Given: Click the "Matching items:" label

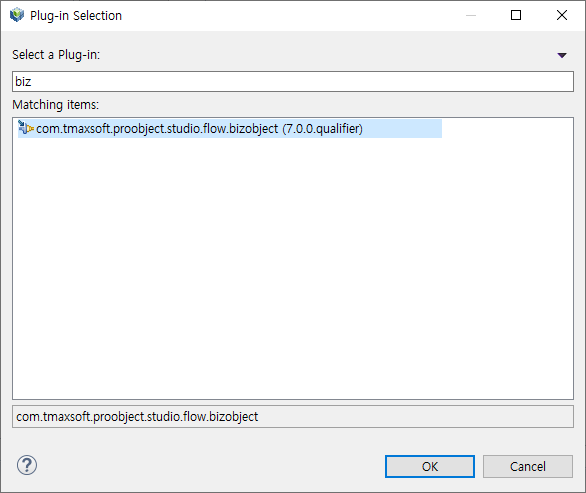Looking at the screenshot, I should coord(56,105).
